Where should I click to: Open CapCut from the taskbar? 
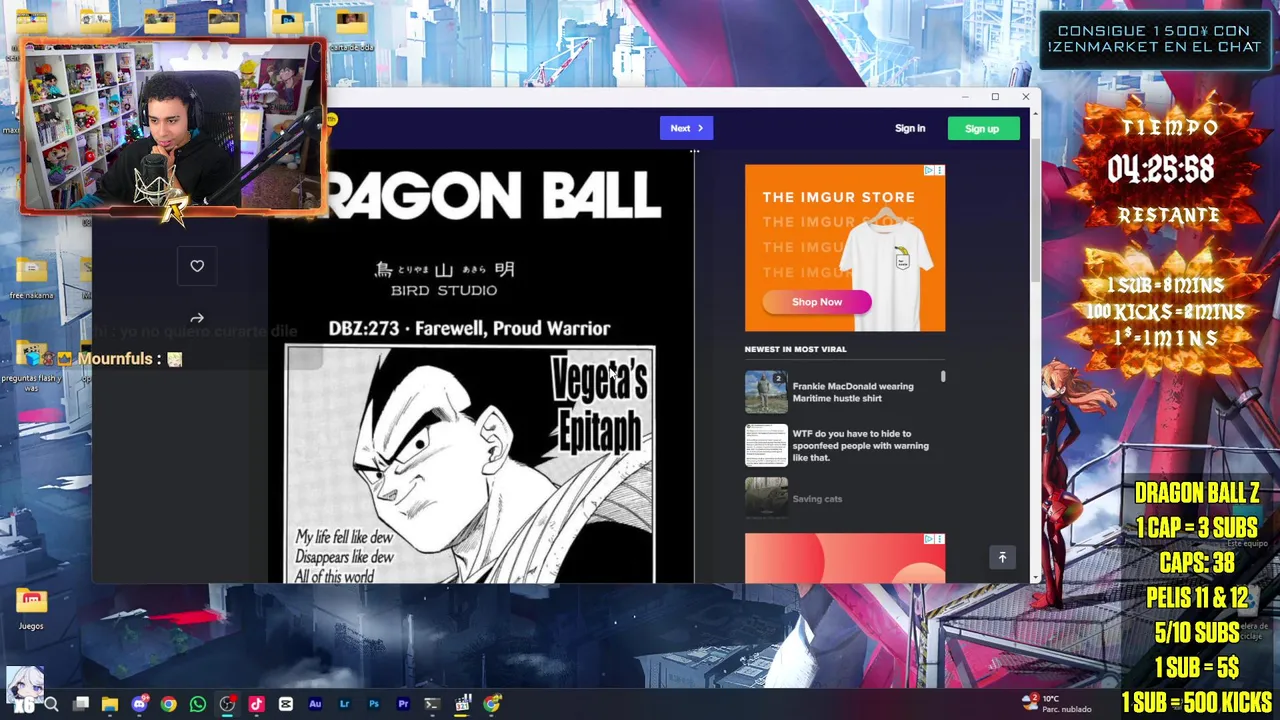(x=286, y=704)
